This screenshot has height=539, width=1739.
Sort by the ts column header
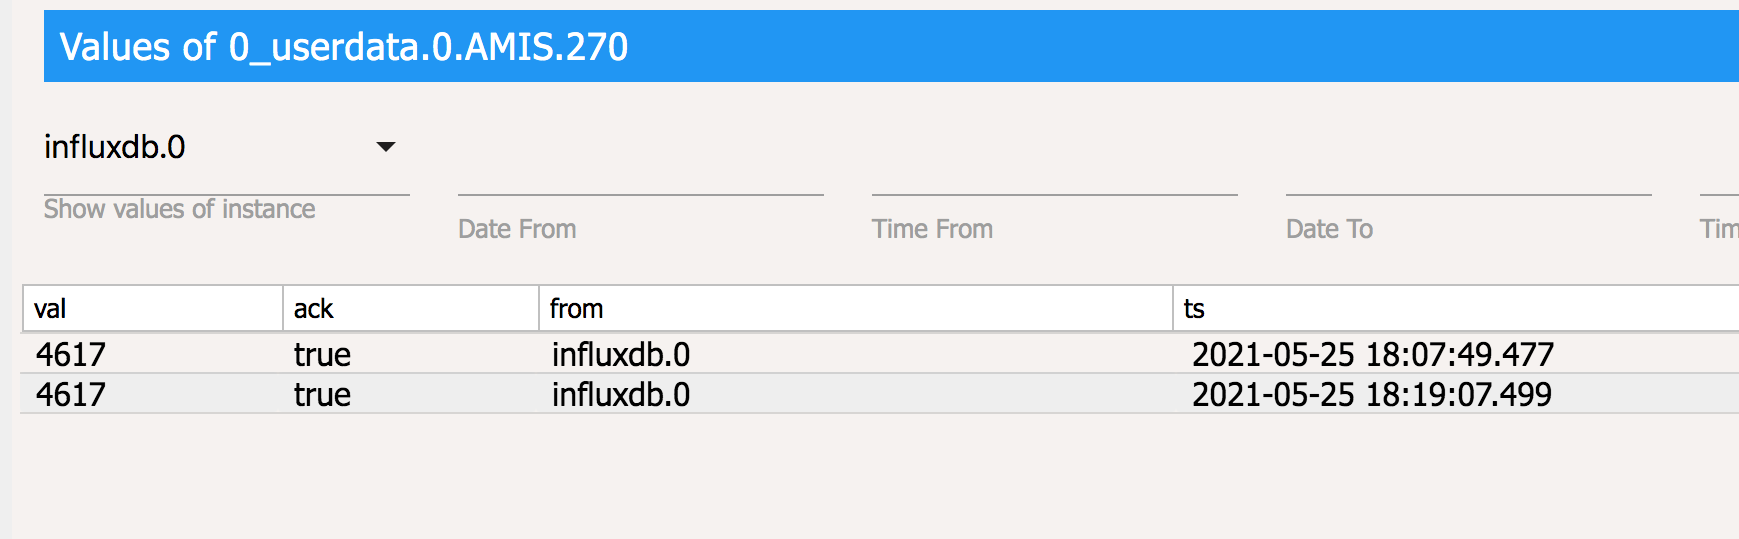(1194, 309)
